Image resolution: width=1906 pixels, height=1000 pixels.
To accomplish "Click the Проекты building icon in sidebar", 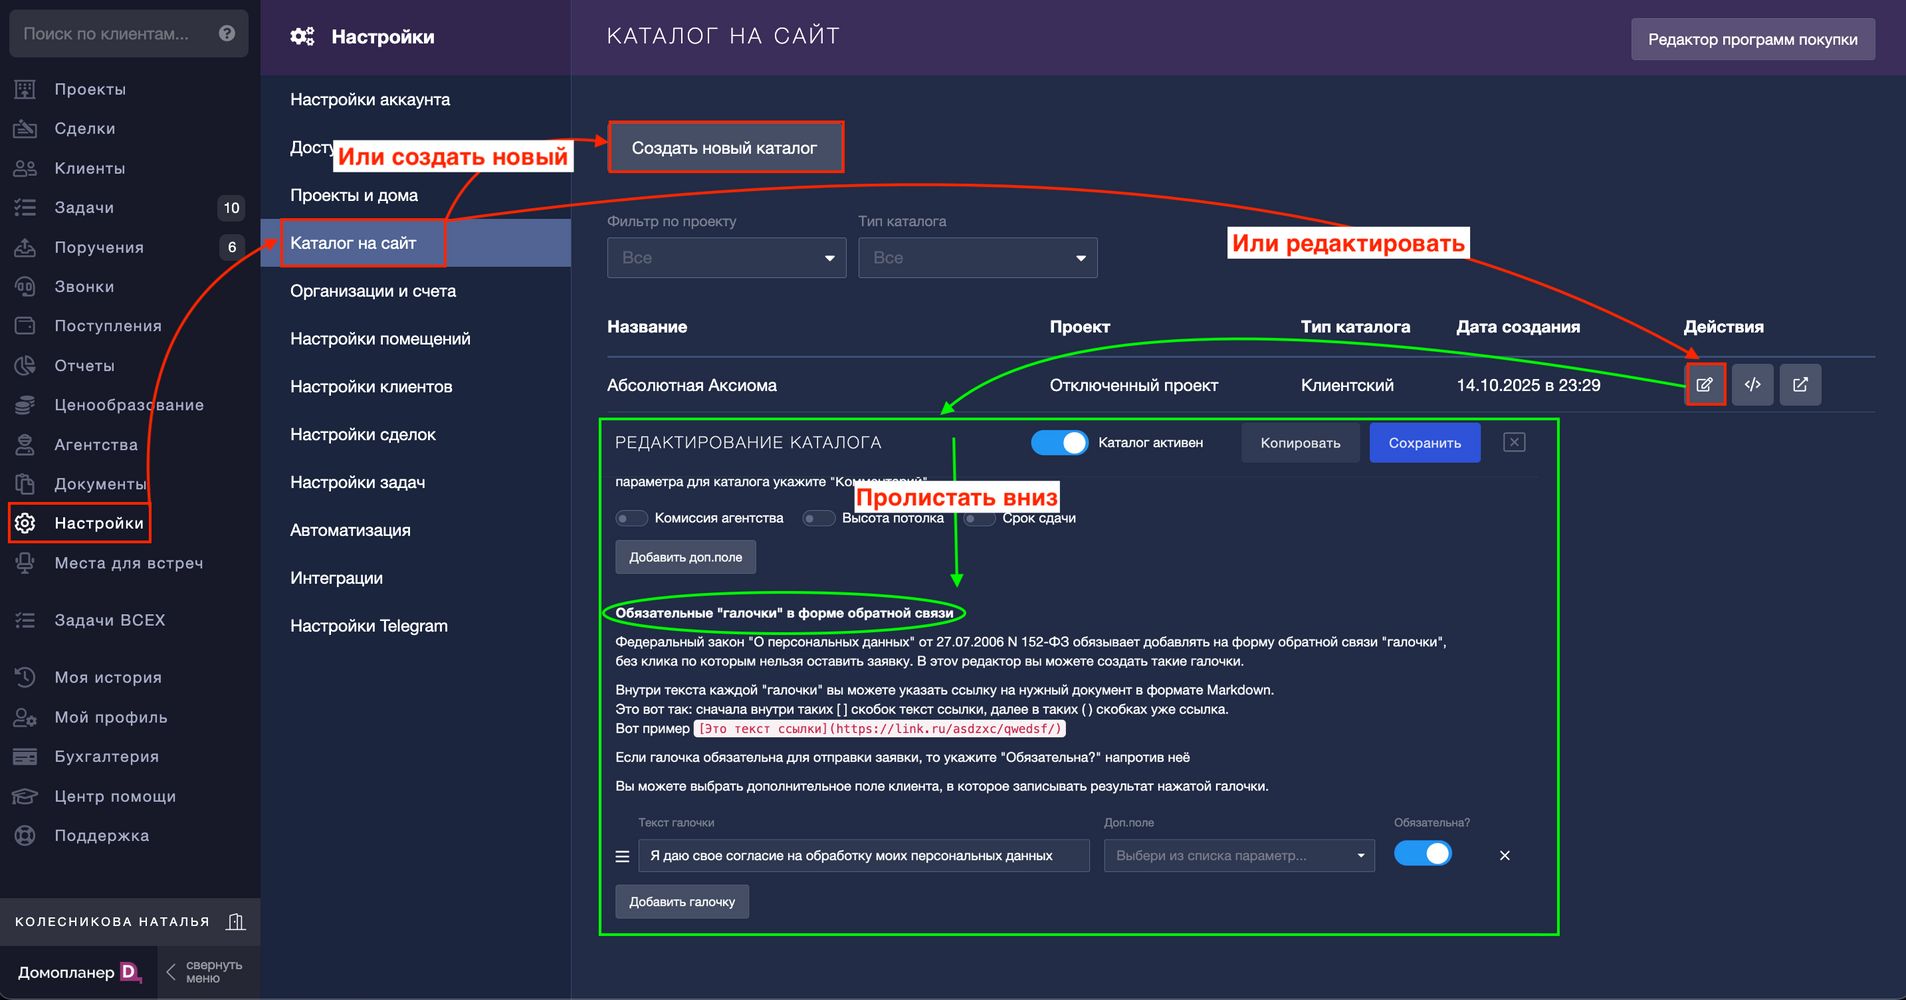I will (25, 89).
